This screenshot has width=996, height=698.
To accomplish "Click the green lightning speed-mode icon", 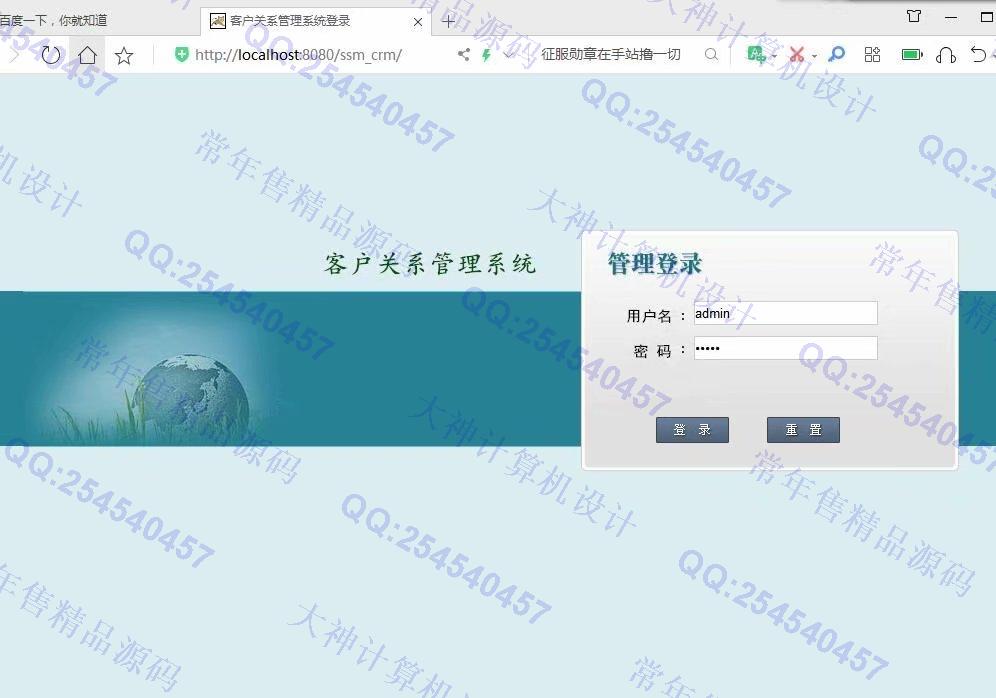I will coord(487,55).
